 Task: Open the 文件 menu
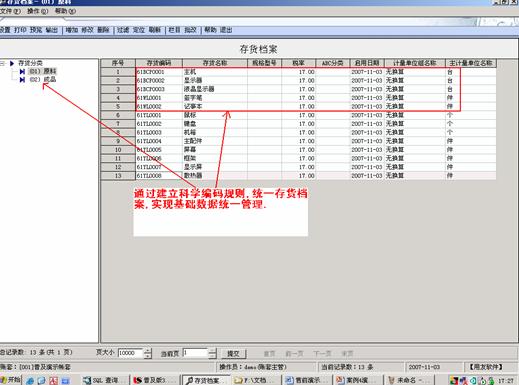click(10, 11)
